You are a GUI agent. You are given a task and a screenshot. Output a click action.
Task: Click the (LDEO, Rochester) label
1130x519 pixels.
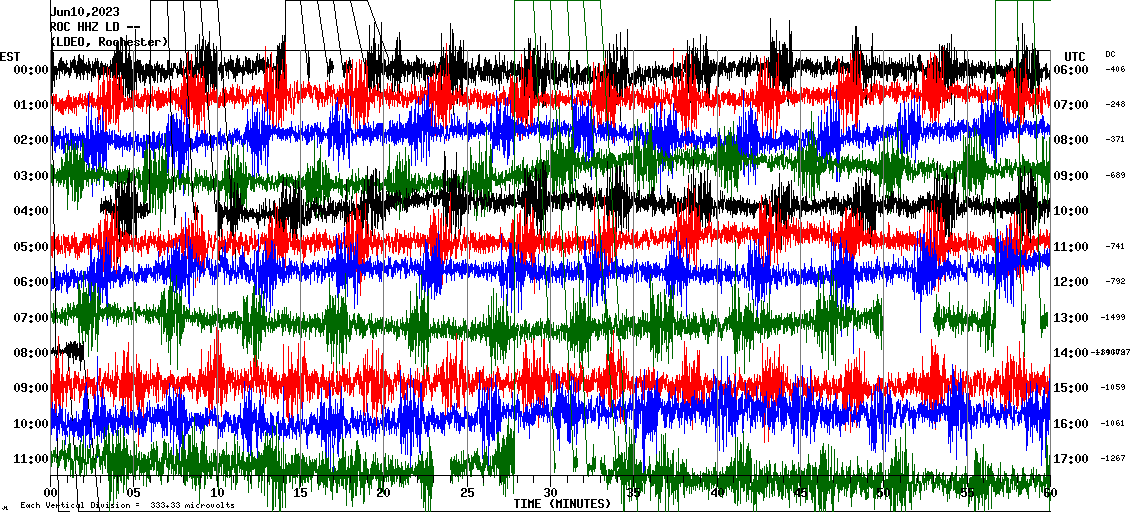109,43
